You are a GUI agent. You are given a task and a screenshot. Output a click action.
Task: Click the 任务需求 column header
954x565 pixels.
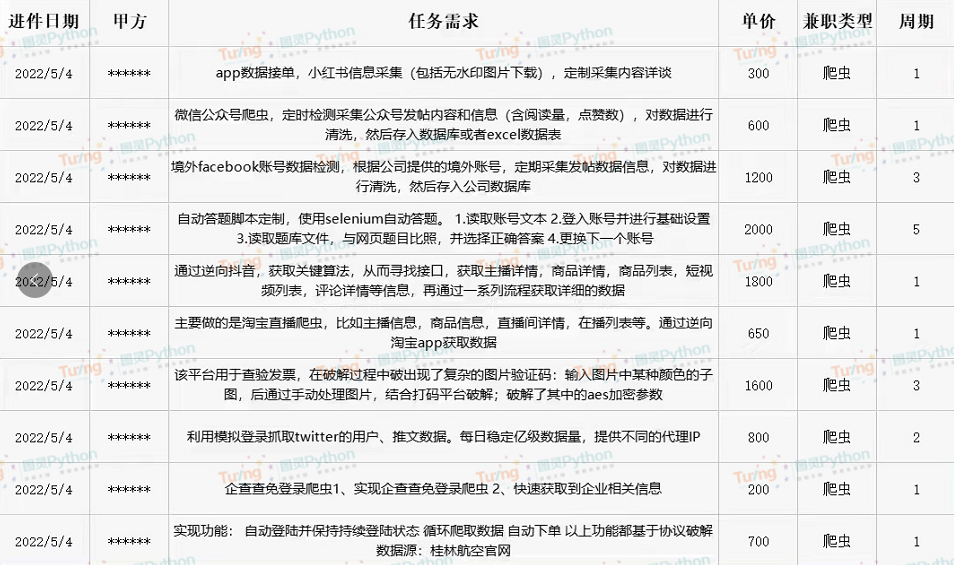coord(444,21)
